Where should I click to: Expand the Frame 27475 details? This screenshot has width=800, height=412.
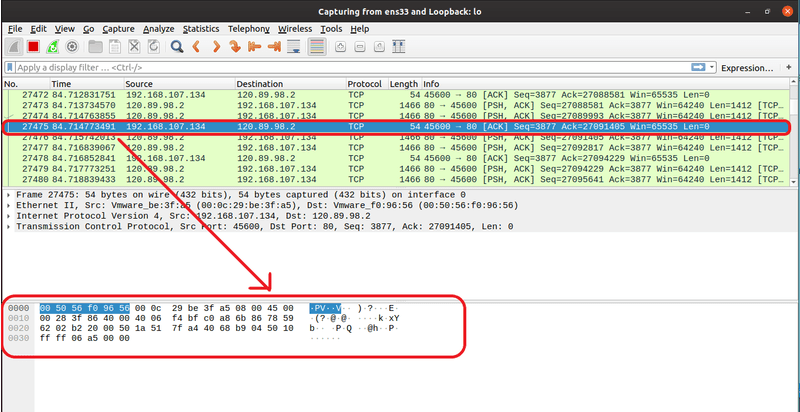coord(9,195)
